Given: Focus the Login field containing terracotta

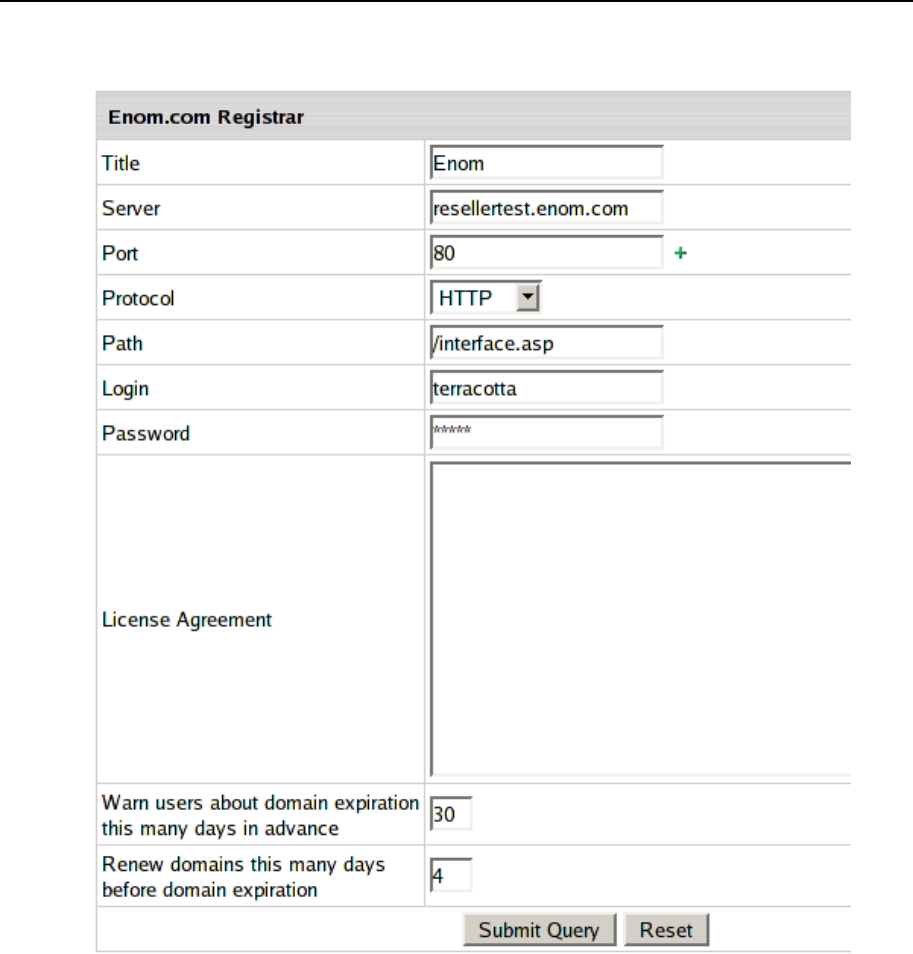Looking at the screenshot, I should [x=546, y=388].
